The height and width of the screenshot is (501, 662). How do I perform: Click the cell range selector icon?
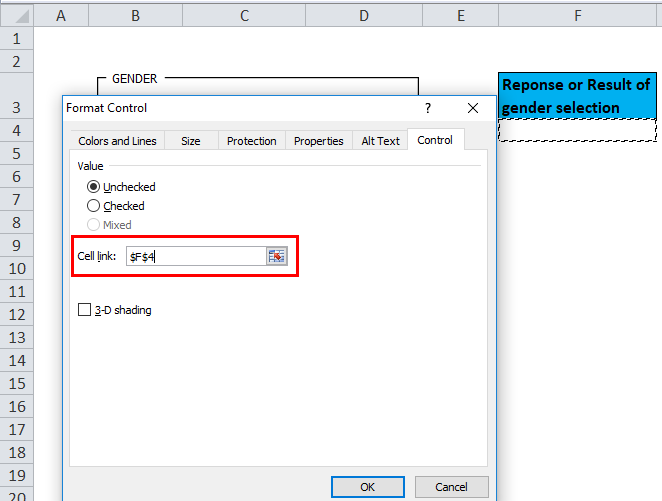(x=277, y=256)
